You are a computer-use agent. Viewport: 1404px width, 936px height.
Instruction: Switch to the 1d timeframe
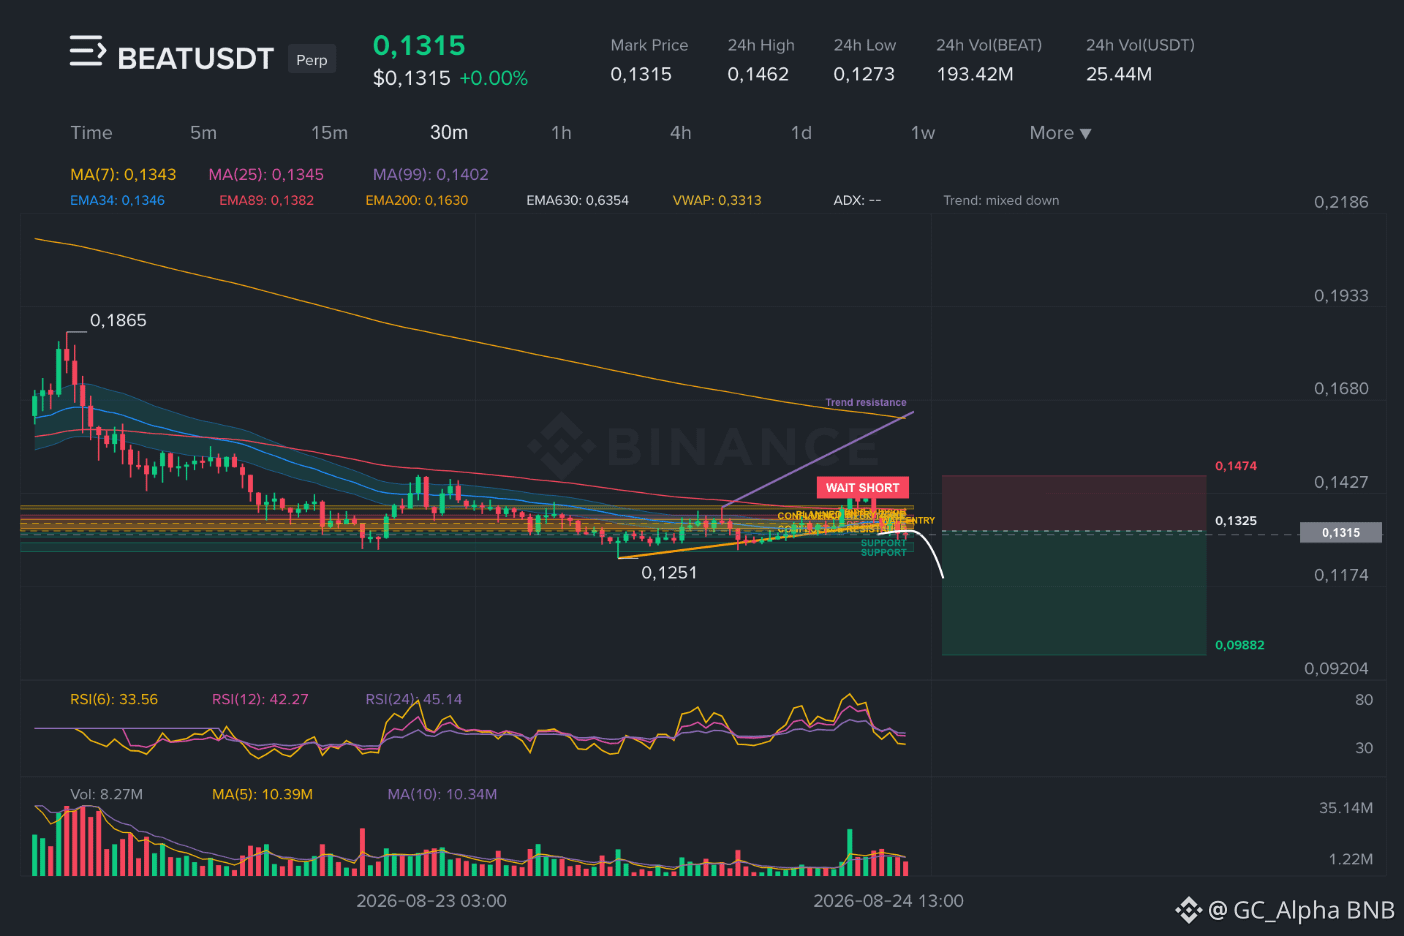pos(801,133)
